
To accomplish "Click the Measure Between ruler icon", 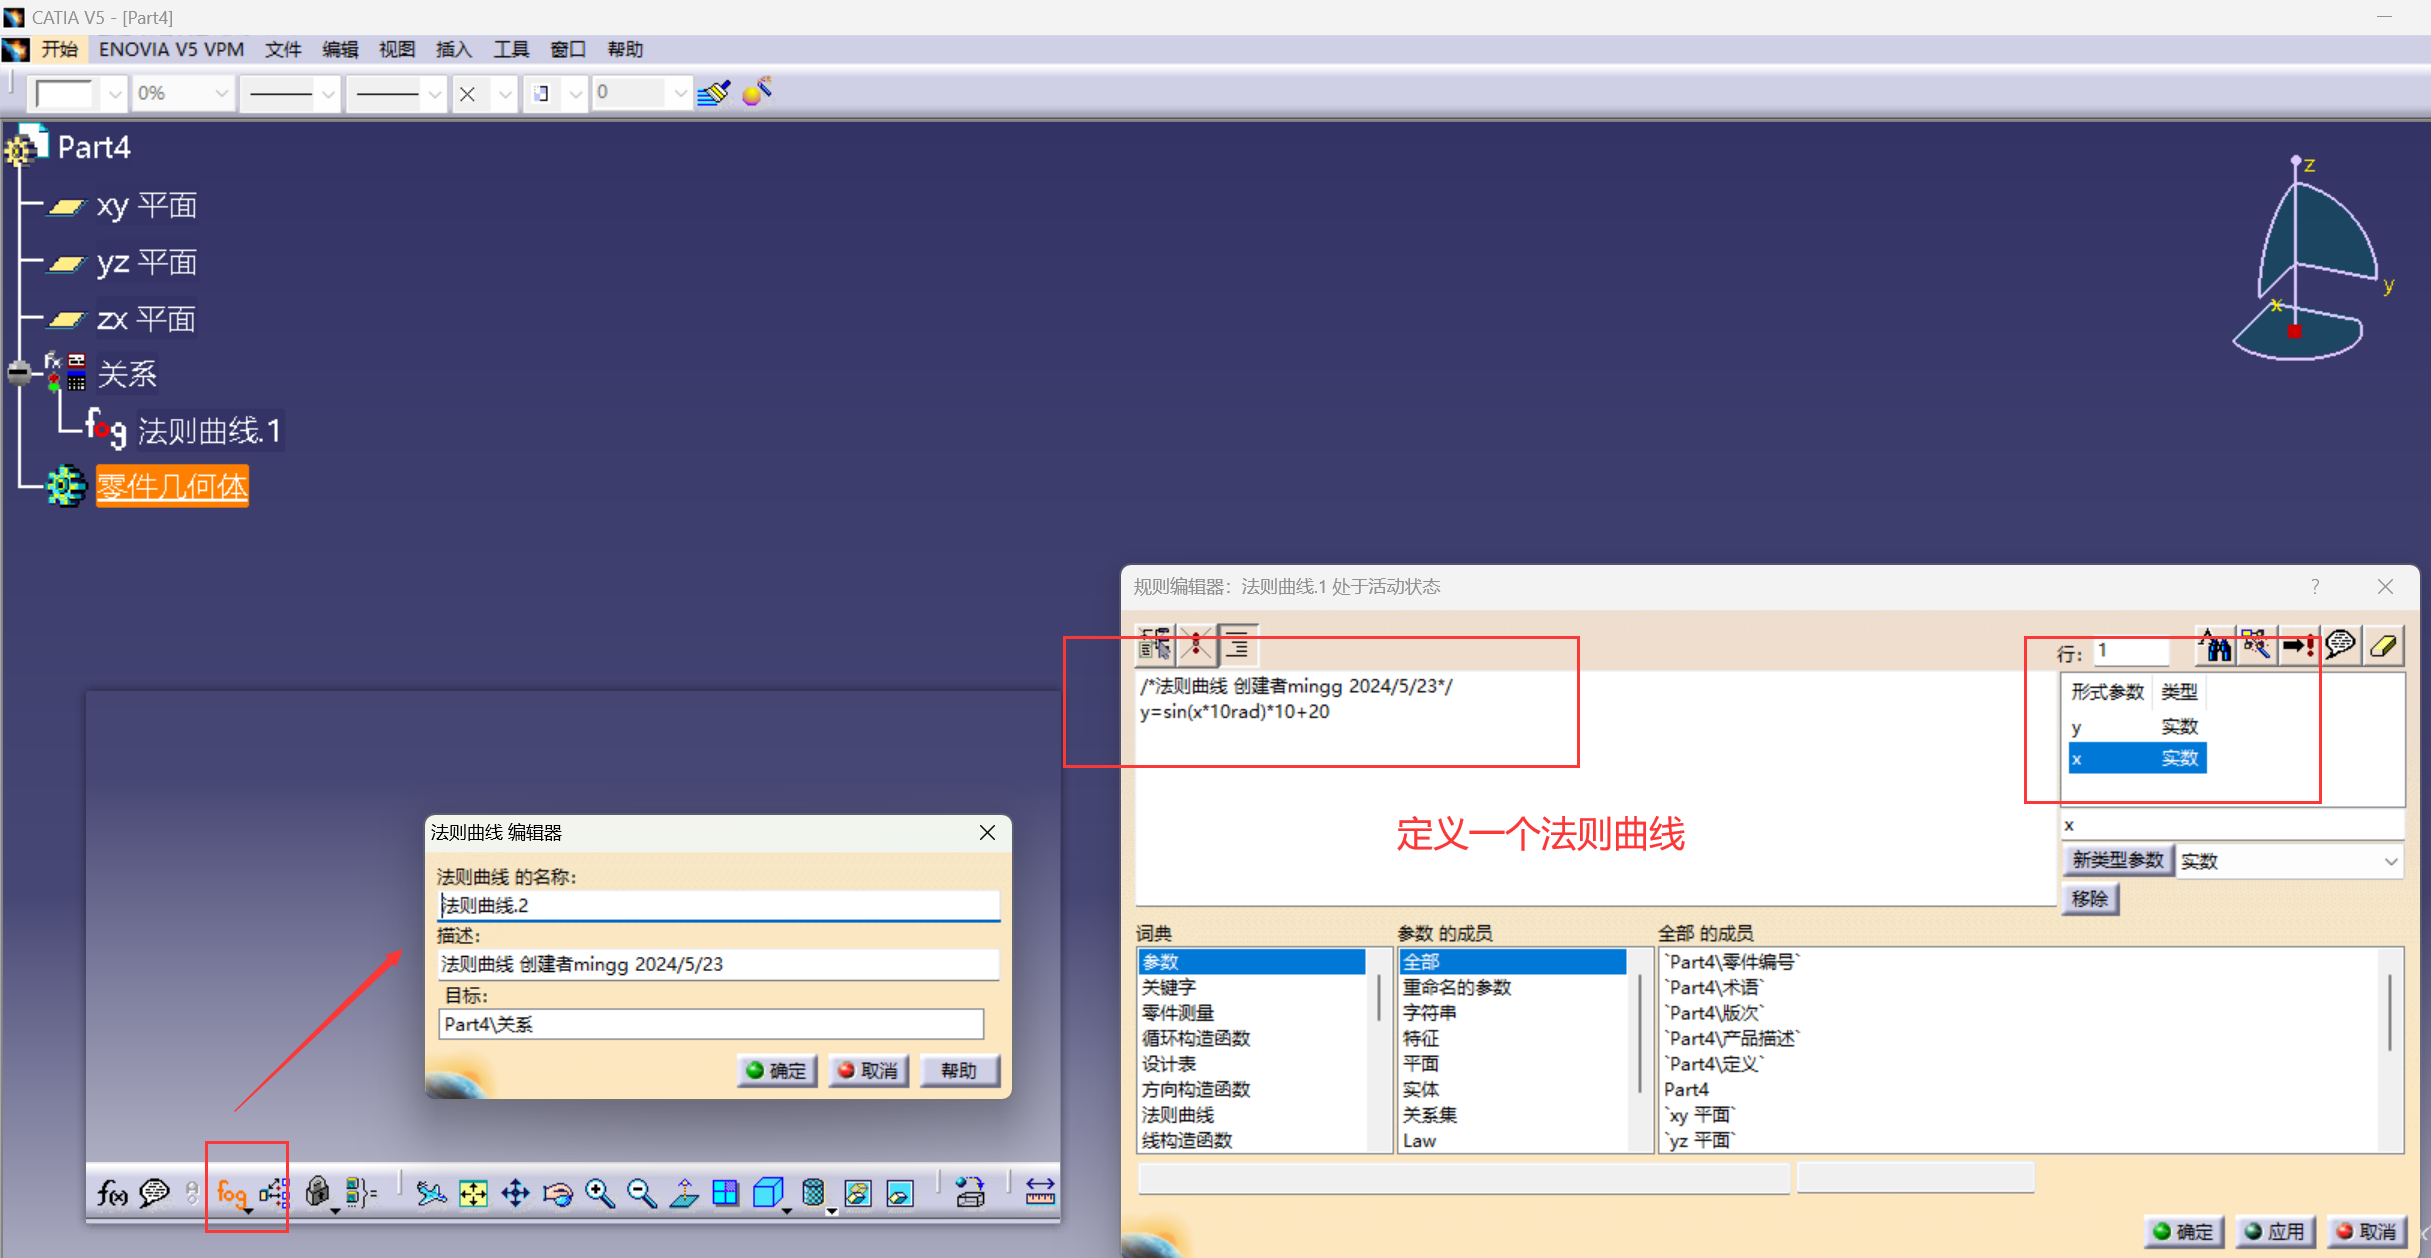I will click(x=1040, y=1192).
